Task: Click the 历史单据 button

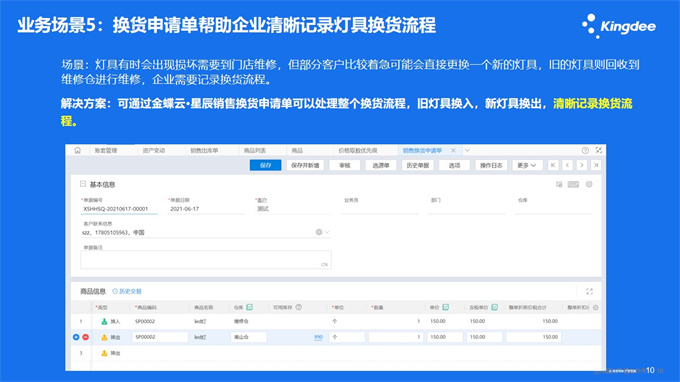Action: 418,165
